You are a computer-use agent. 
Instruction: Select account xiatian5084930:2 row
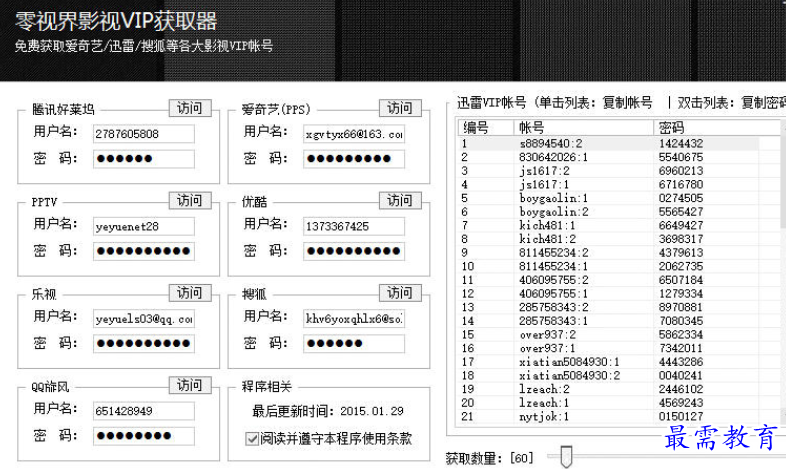pos(609,375)
